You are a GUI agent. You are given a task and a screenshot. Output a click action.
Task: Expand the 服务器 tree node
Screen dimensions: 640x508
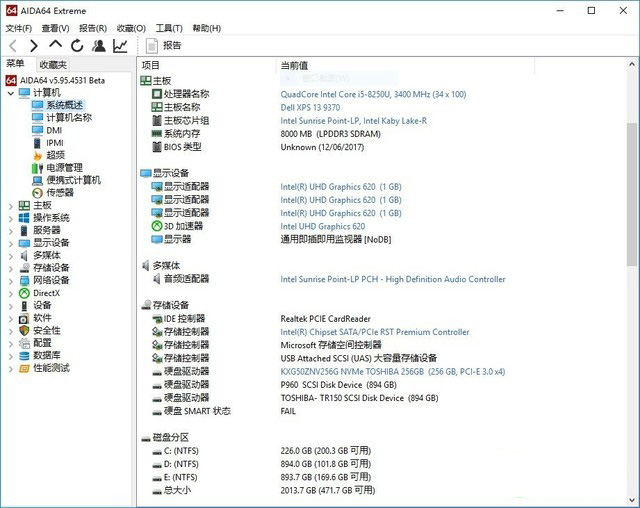click(11, 231)
